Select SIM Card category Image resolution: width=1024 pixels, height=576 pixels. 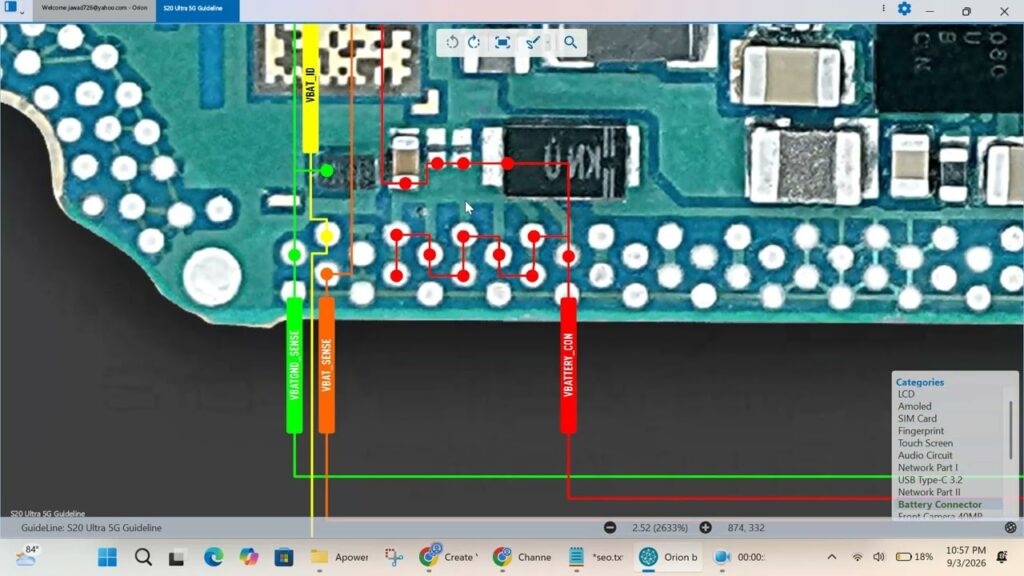(917, 419)
